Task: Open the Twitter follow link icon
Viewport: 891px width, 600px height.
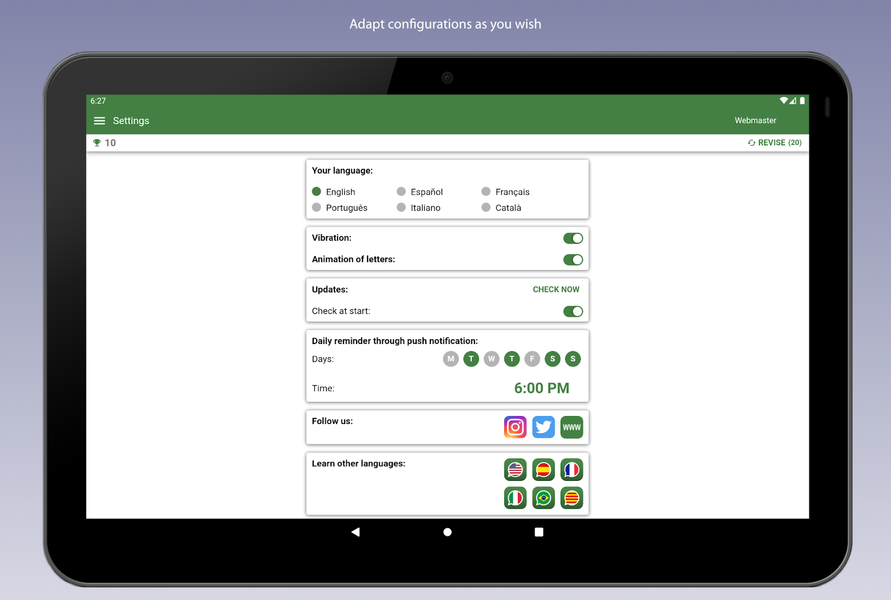Action: pos(543,427)
